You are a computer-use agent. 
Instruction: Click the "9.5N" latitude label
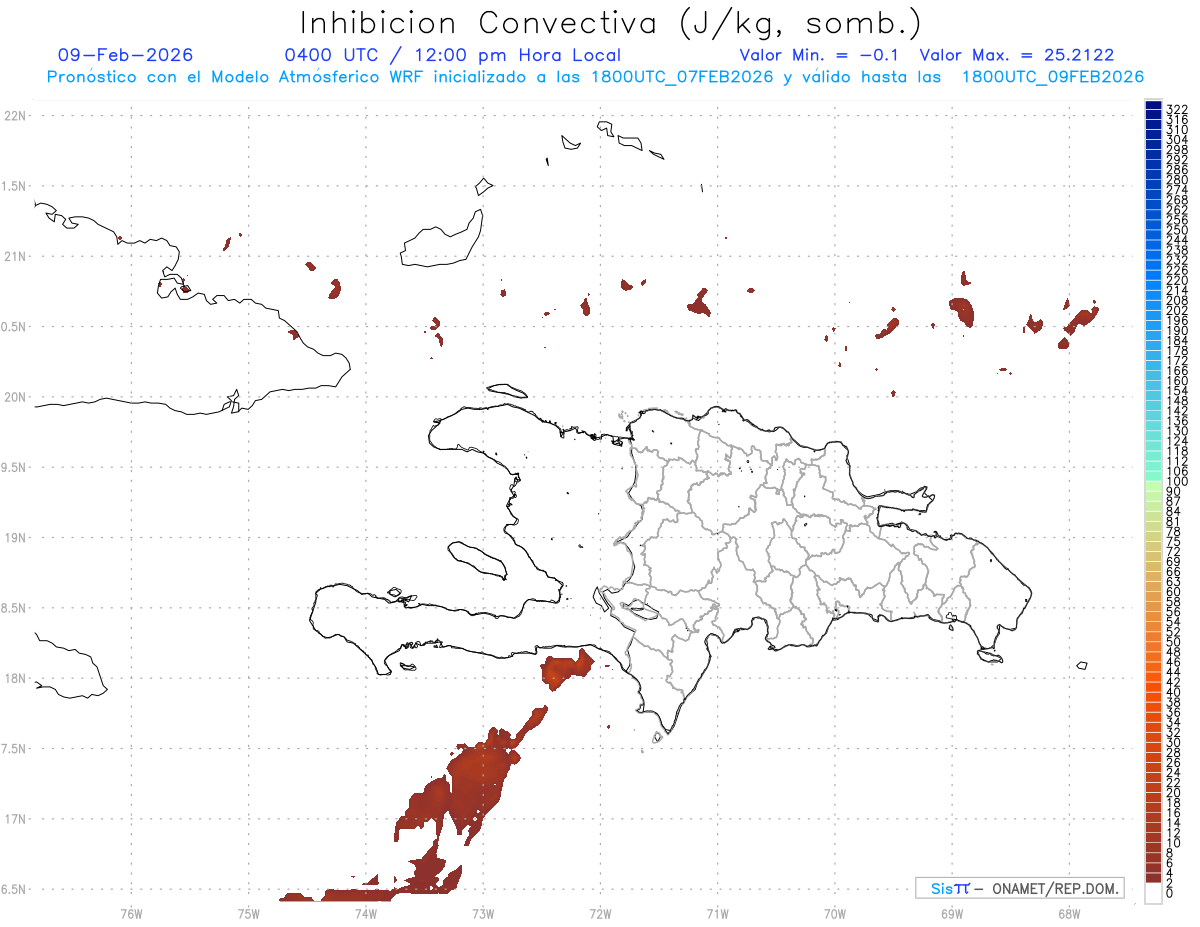(14, 468)
